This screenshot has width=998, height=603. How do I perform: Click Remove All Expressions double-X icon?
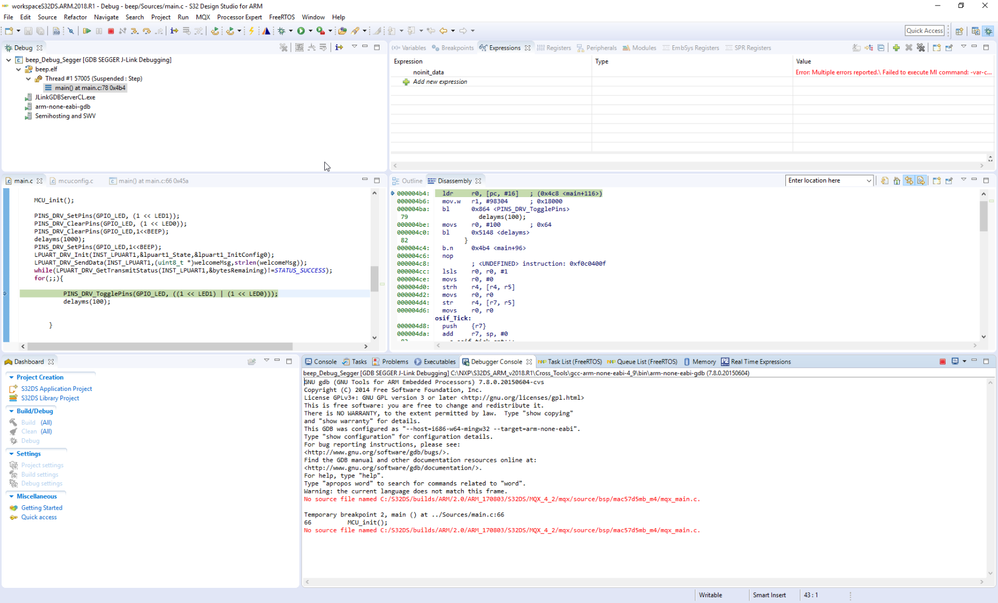click(920, 48)
